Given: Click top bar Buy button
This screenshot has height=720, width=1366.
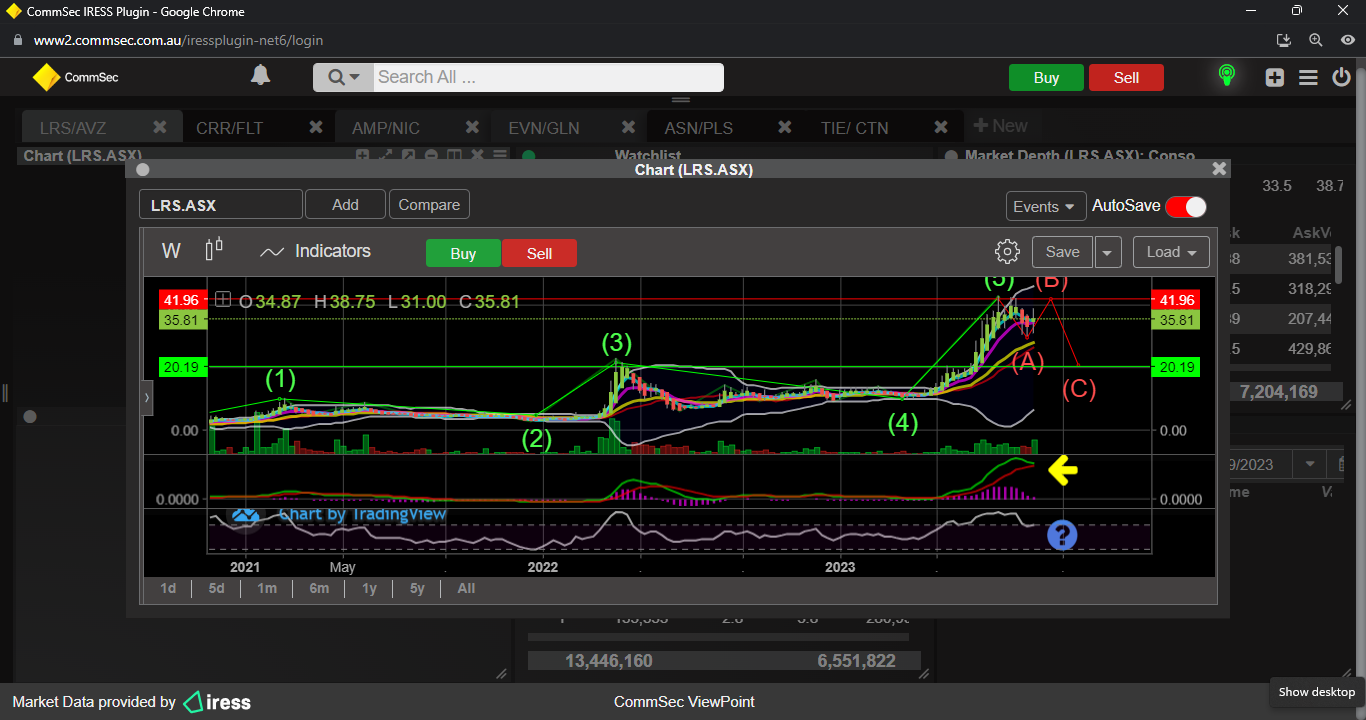Looking at the screenshot, I should tap(1046, 78).
